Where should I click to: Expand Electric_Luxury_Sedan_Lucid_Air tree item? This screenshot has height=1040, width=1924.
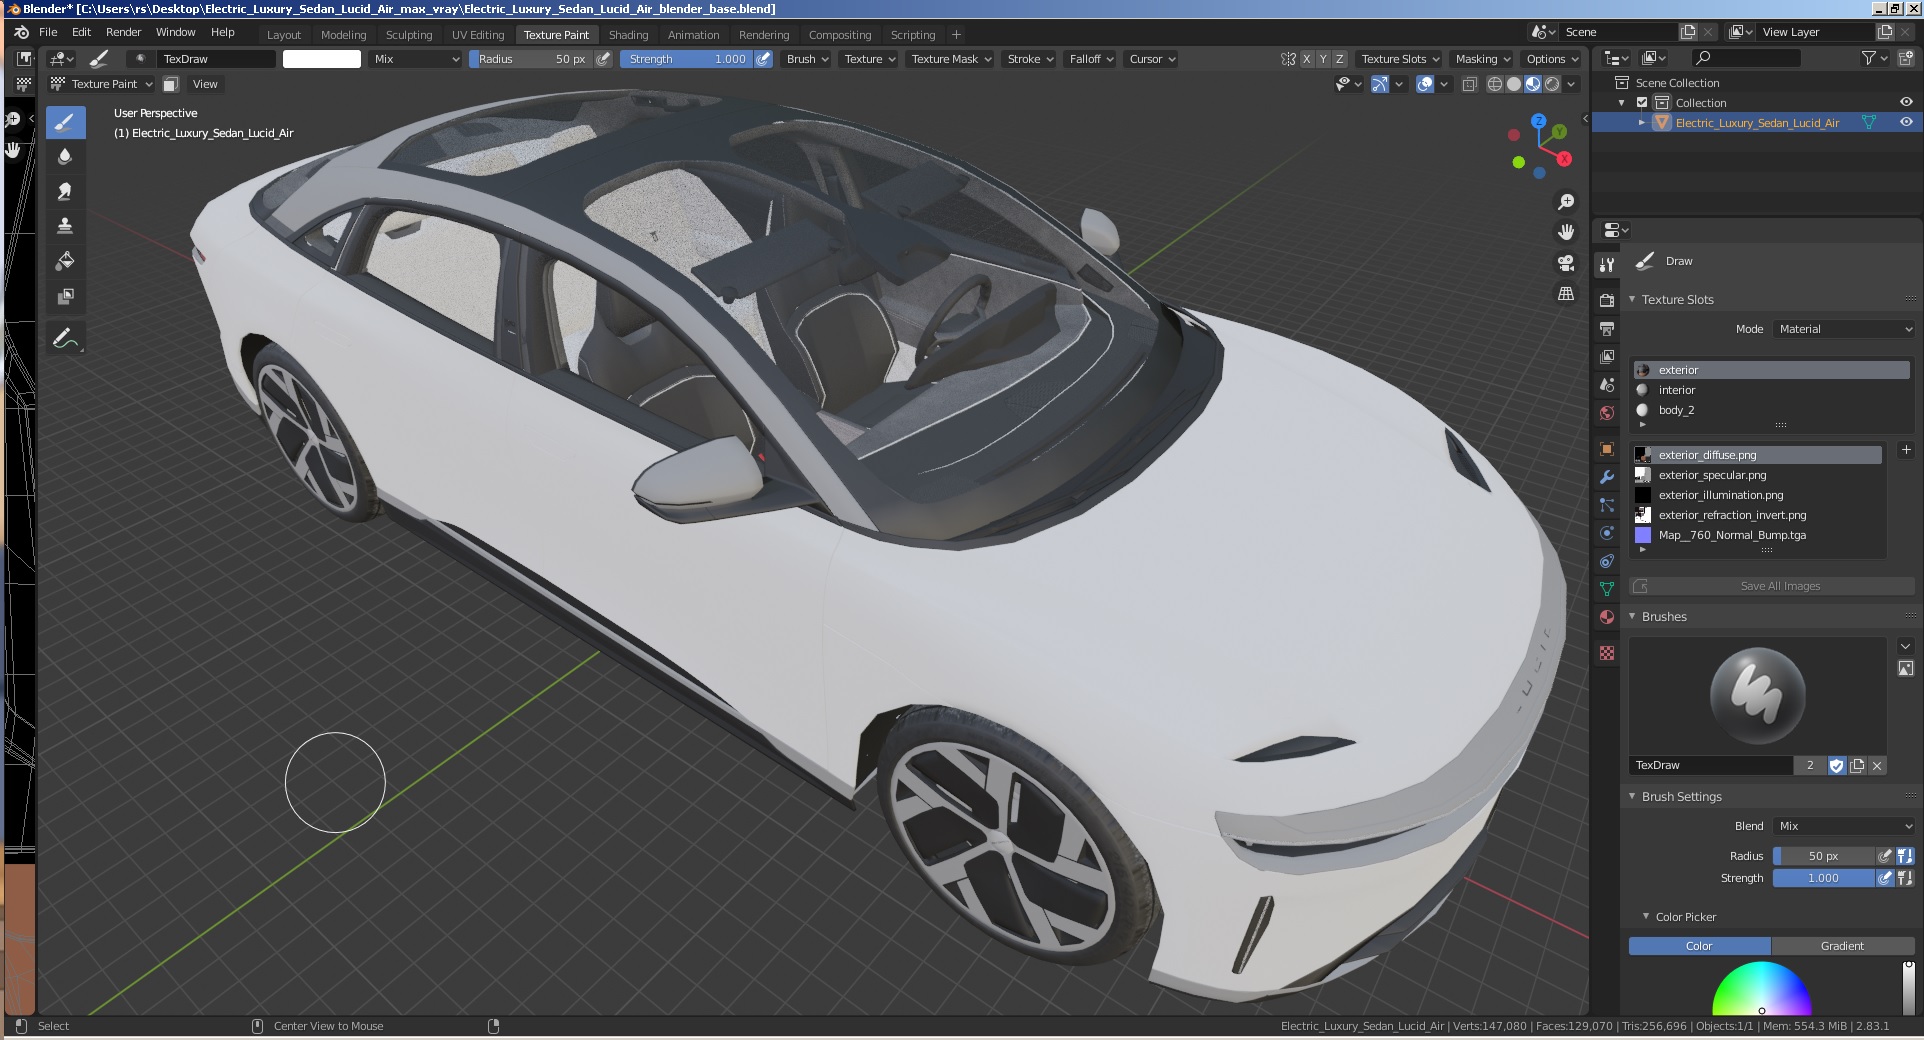coord(1641,122)
